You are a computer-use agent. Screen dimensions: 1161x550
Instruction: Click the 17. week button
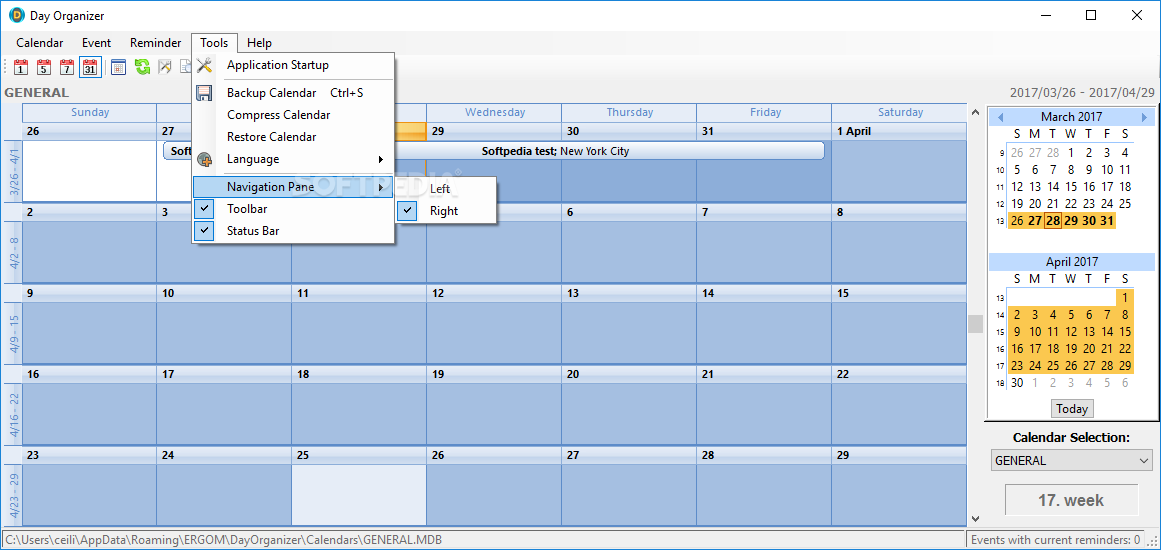[1071, 500]
